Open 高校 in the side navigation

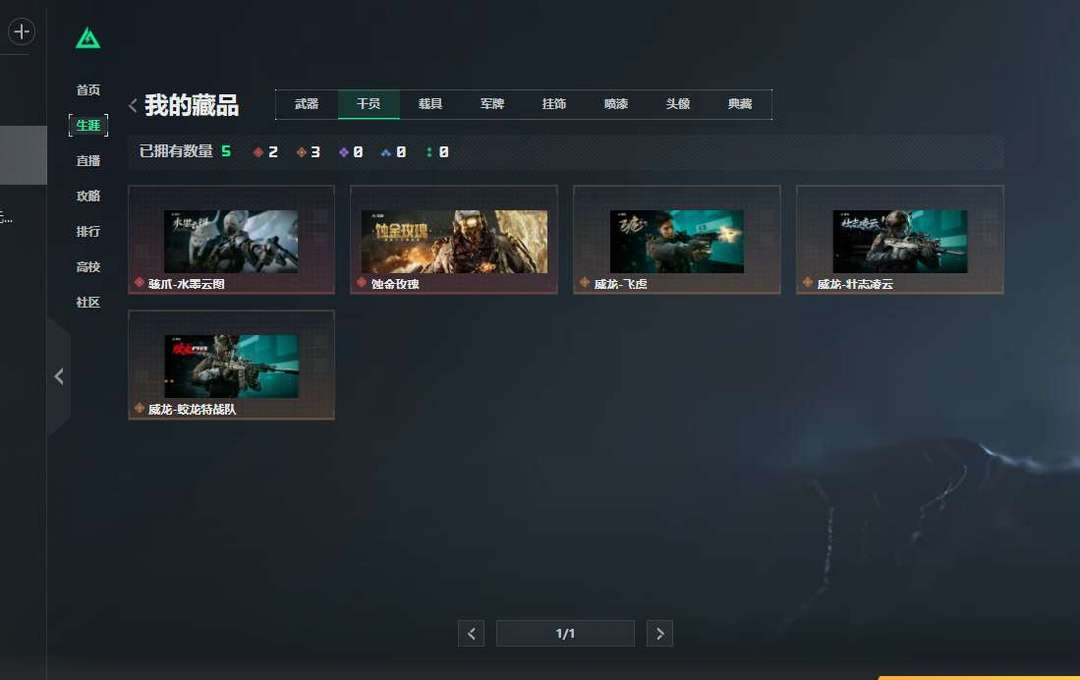pyautogui.click(x=88, y=267)
